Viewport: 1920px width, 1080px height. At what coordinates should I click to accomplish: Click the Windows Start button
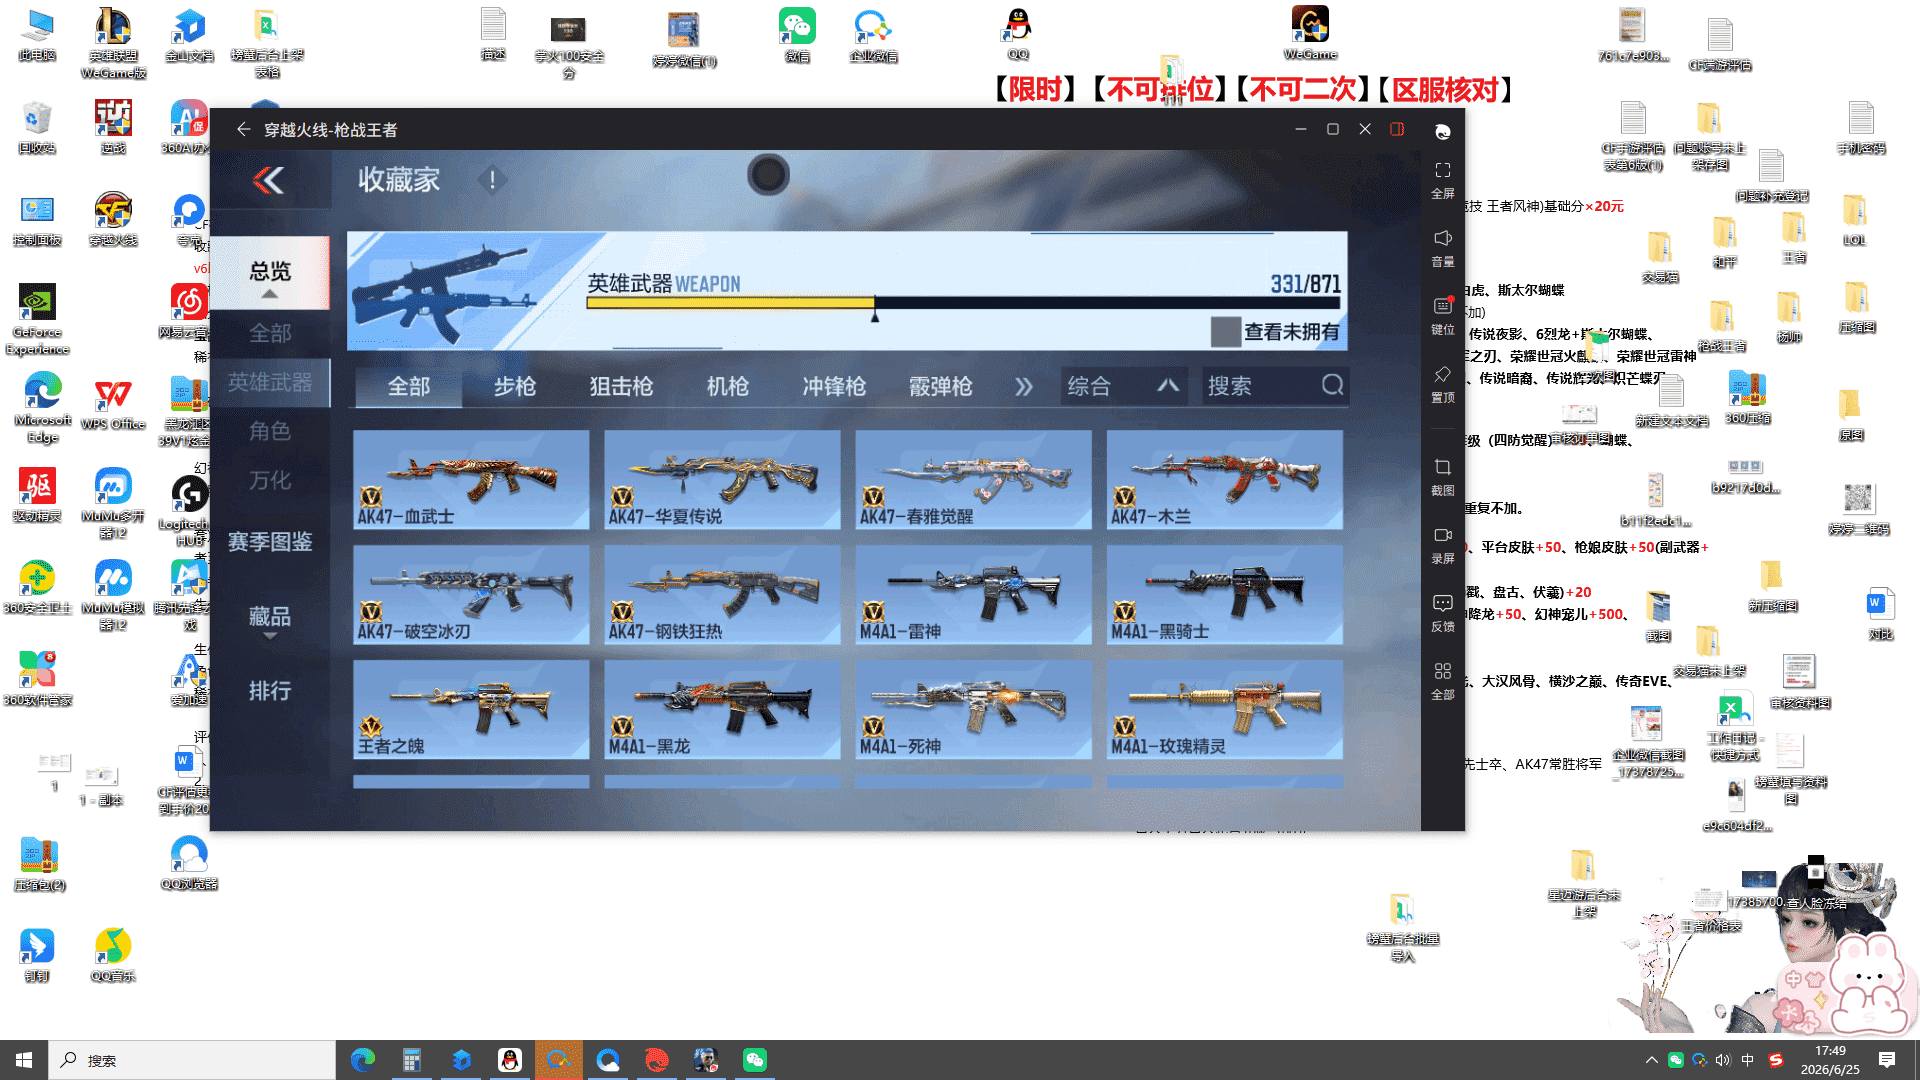click(x=24, y=1060)
